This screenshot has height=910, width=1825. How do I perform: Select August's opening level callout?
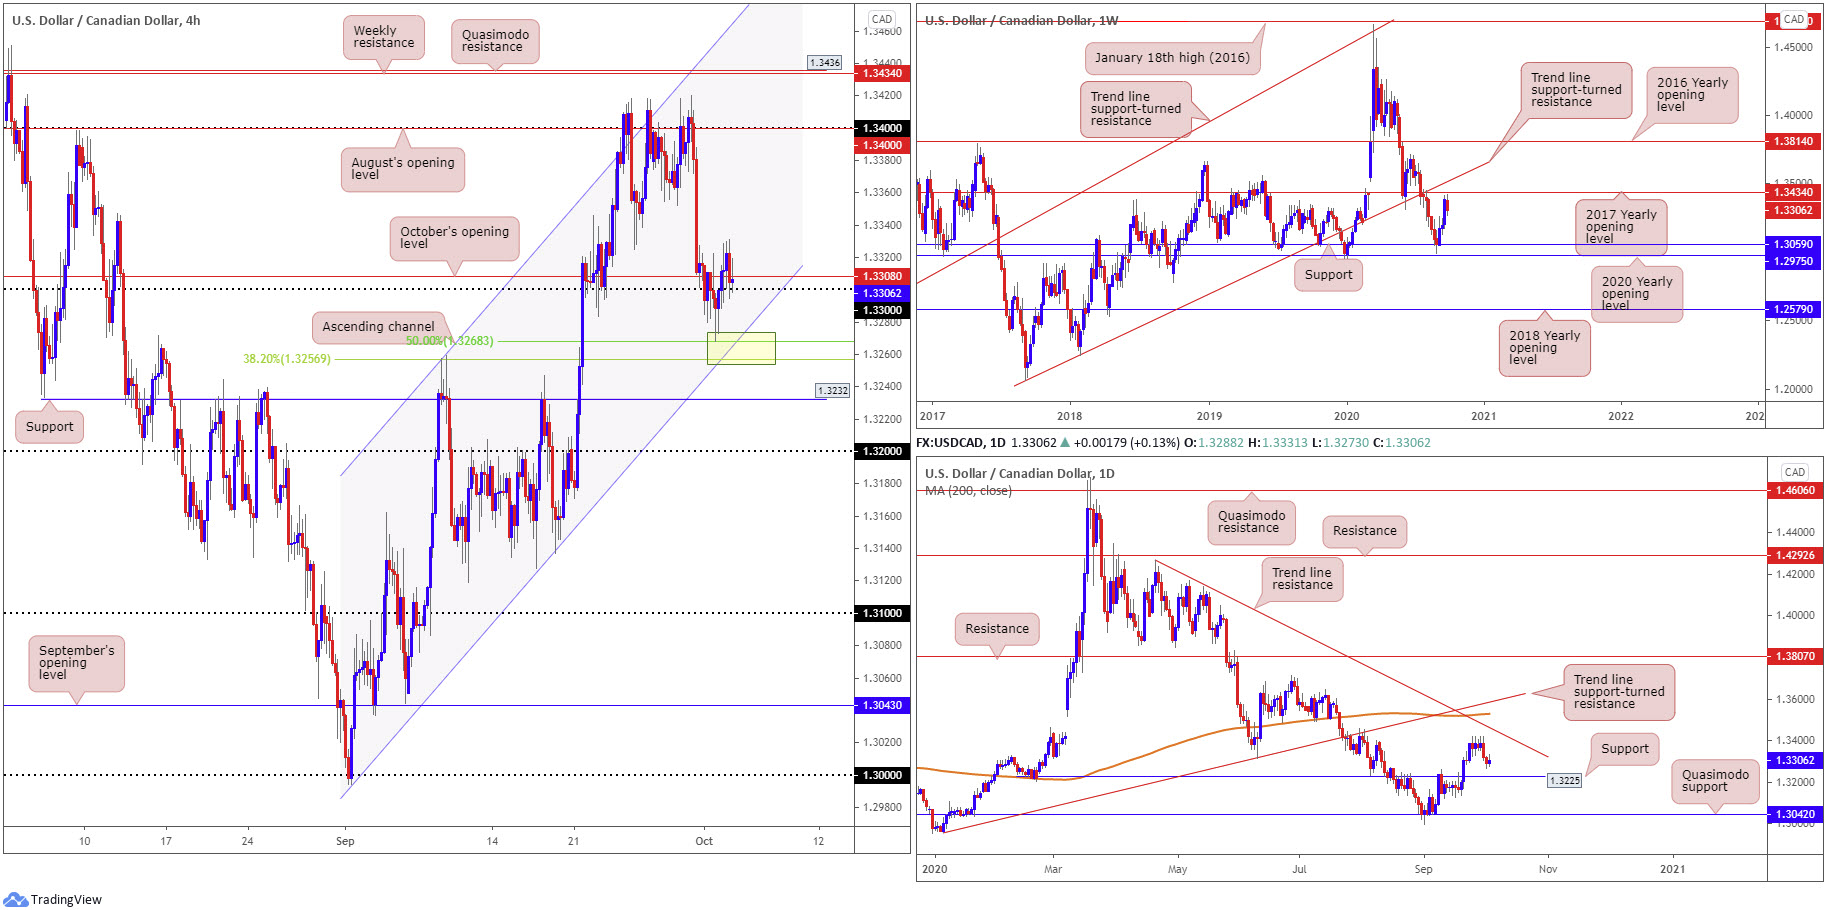click(403, 168)
